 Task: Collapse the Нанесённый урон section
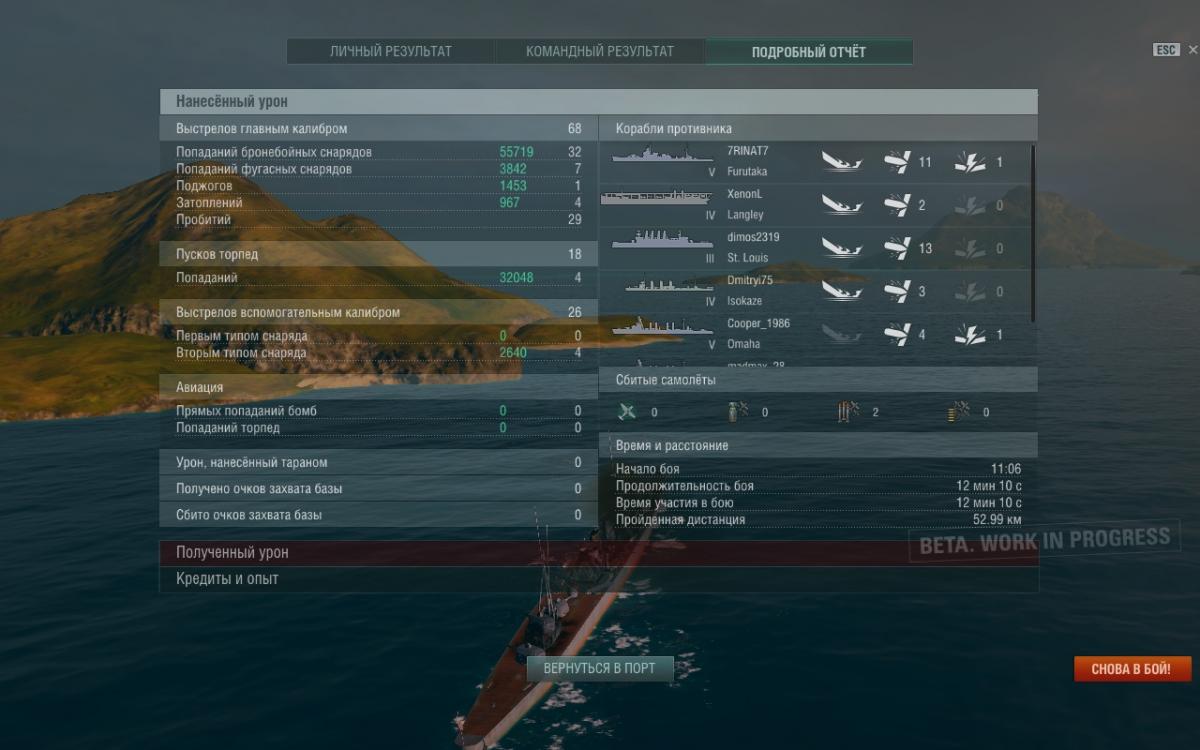tap(598, 101)
